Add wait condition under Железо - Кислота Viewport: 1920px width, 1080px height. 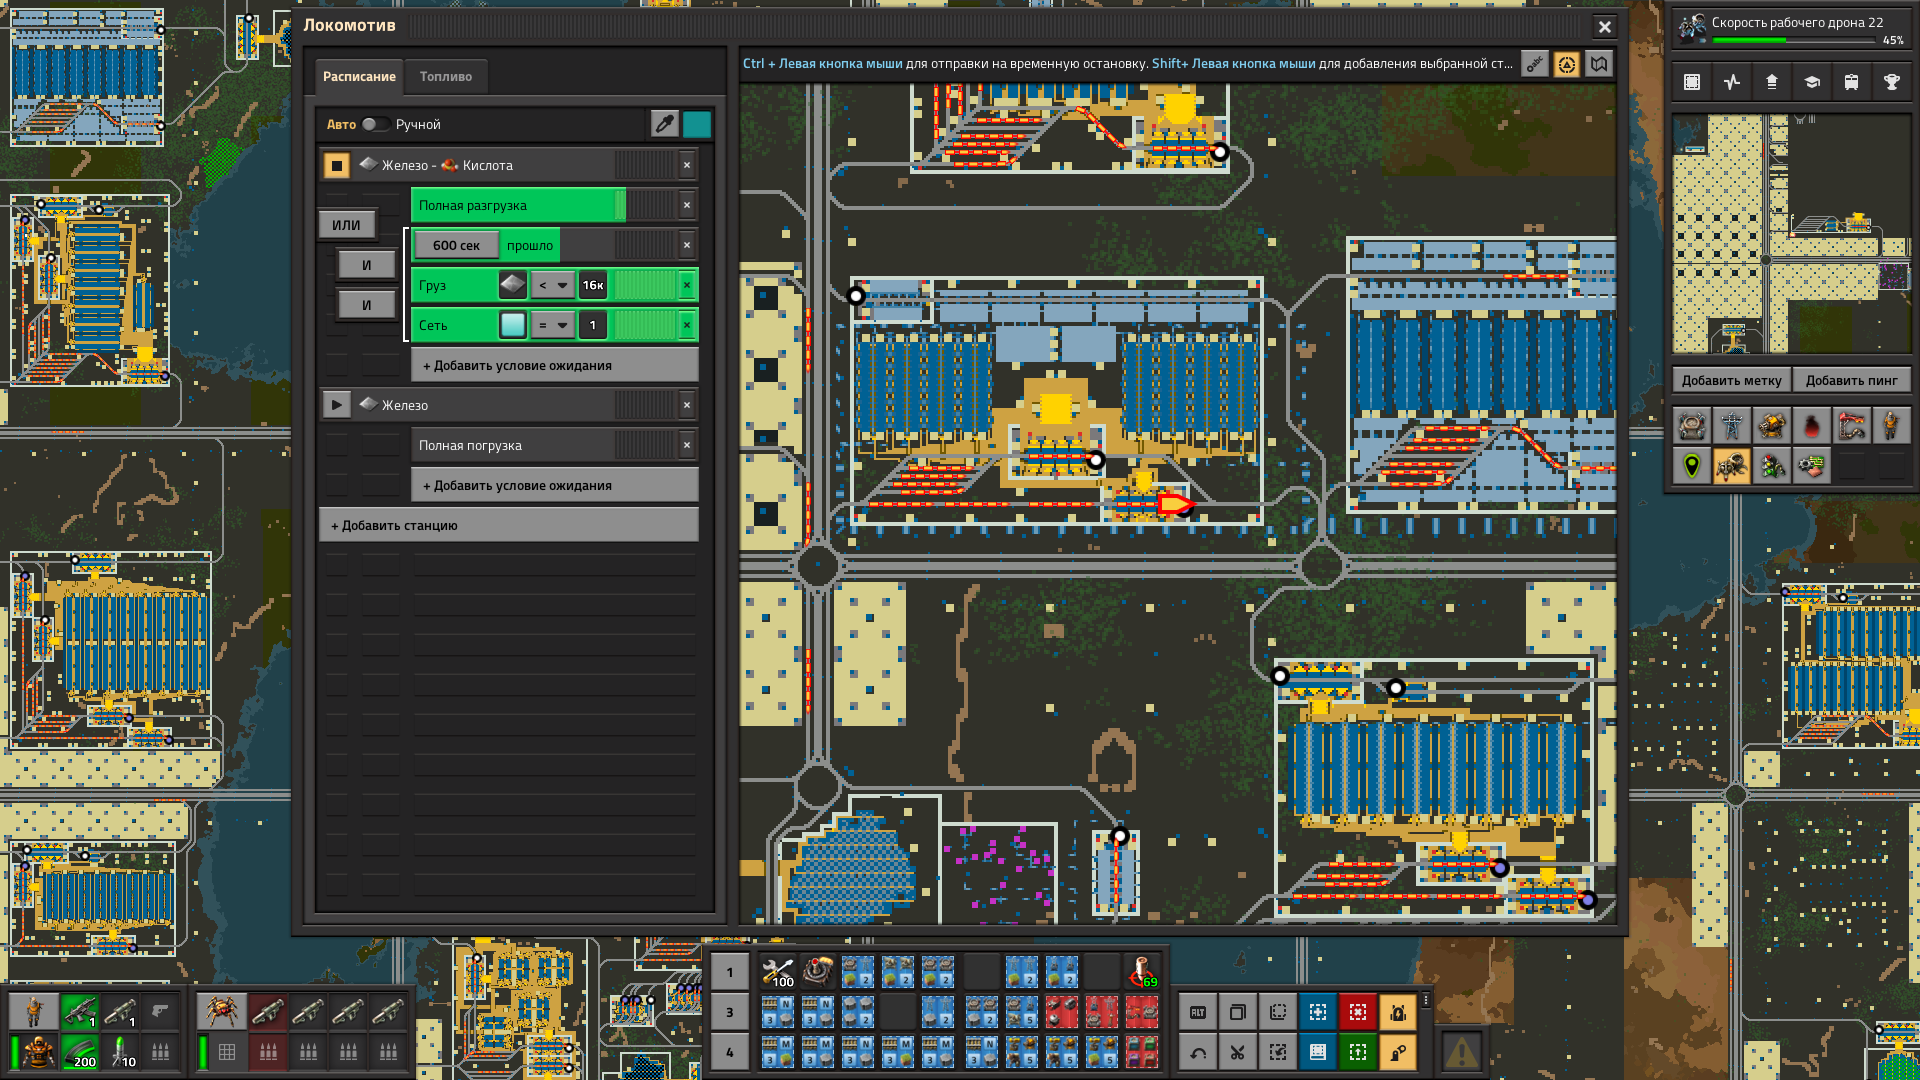pos(555,365)
